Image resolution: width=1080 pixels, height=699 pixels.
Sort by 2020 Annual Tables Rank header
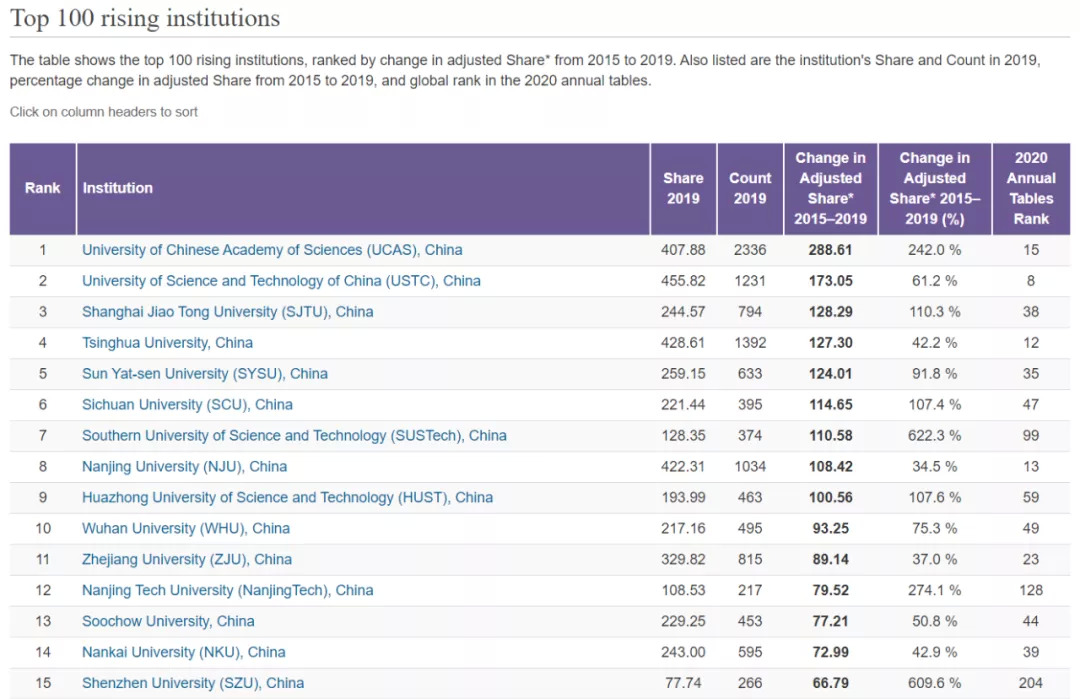pos(1031,188)
